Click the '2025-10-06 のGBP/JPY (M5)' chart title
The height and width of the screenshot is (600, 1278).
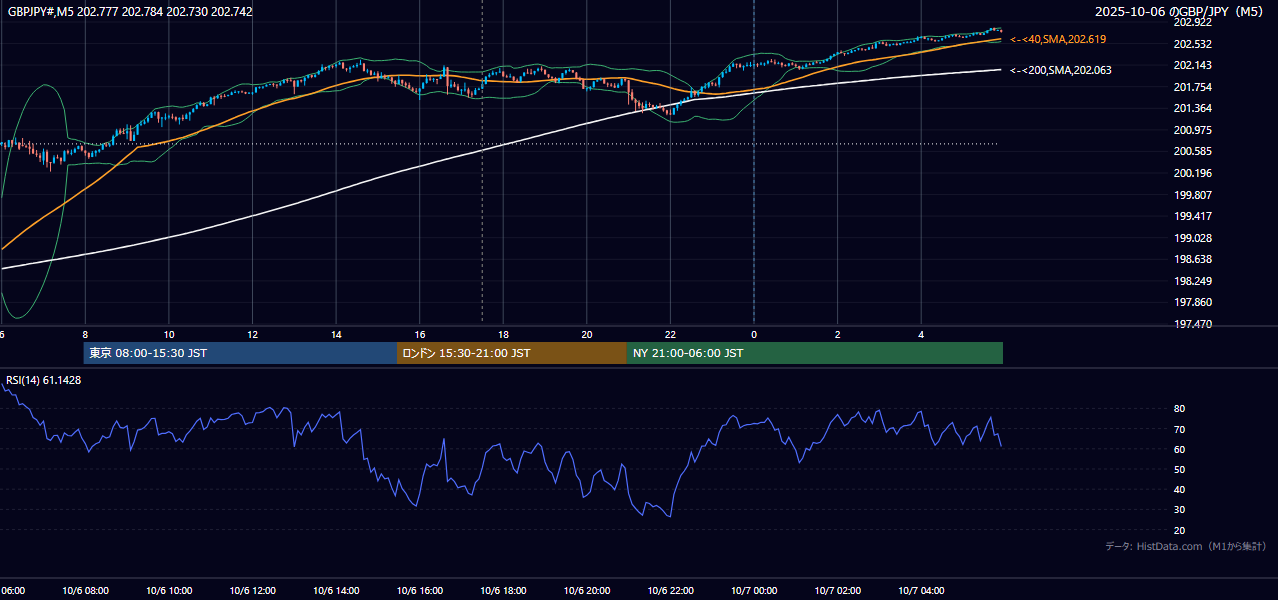[1178, 11]
